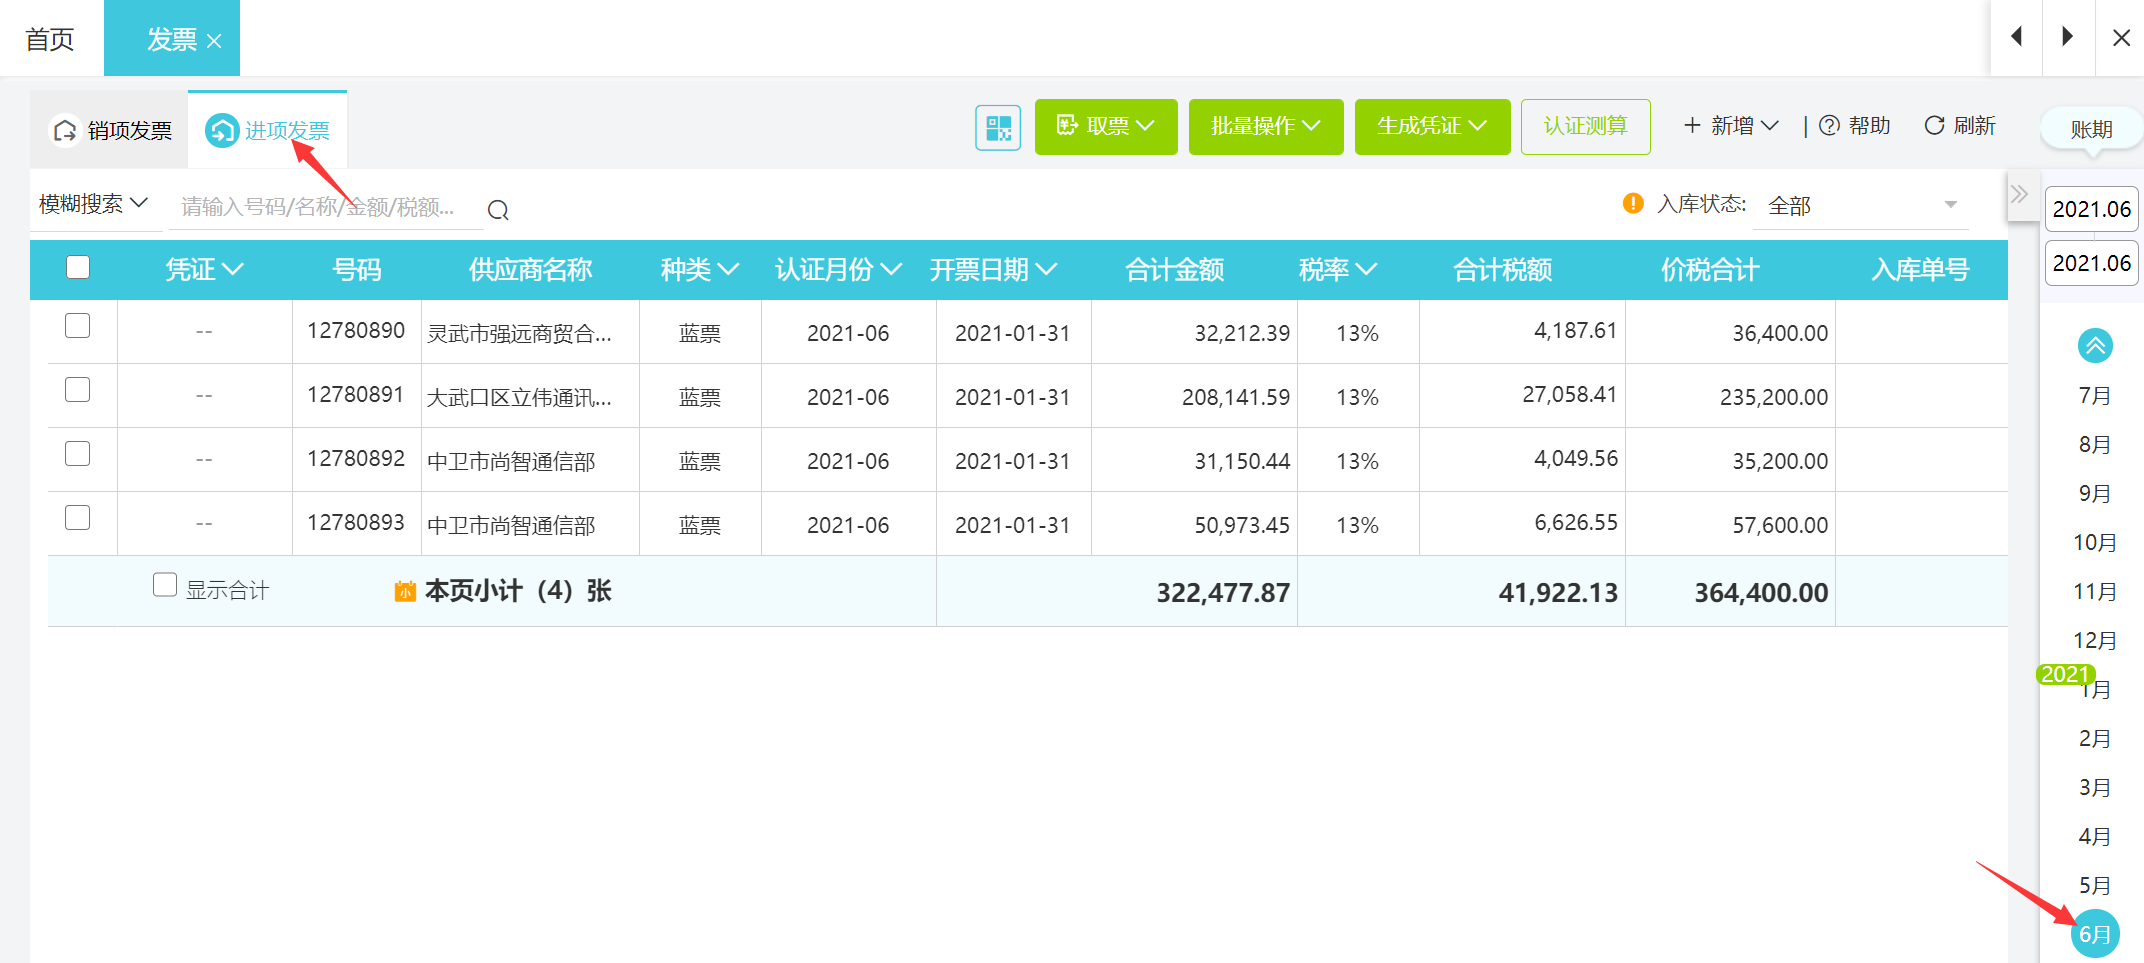Screen dimensions: 2144x963
Task: Click the 价税合计 column header
Action: point(1710,269)
